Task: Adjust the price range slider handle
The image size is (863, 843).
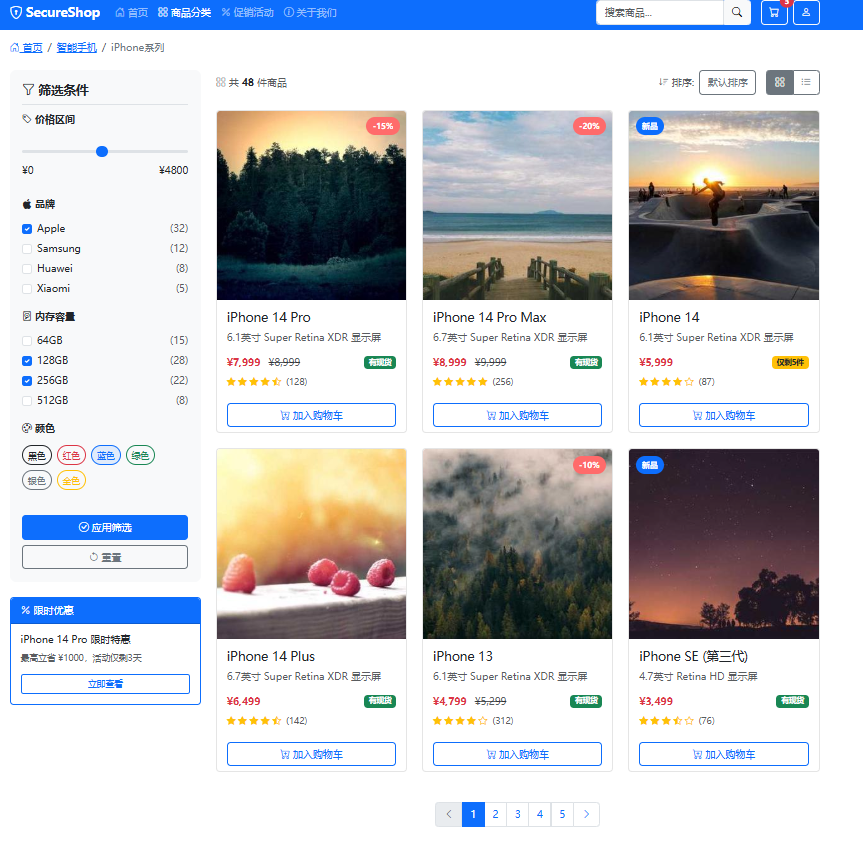Action: coord(102,151)
